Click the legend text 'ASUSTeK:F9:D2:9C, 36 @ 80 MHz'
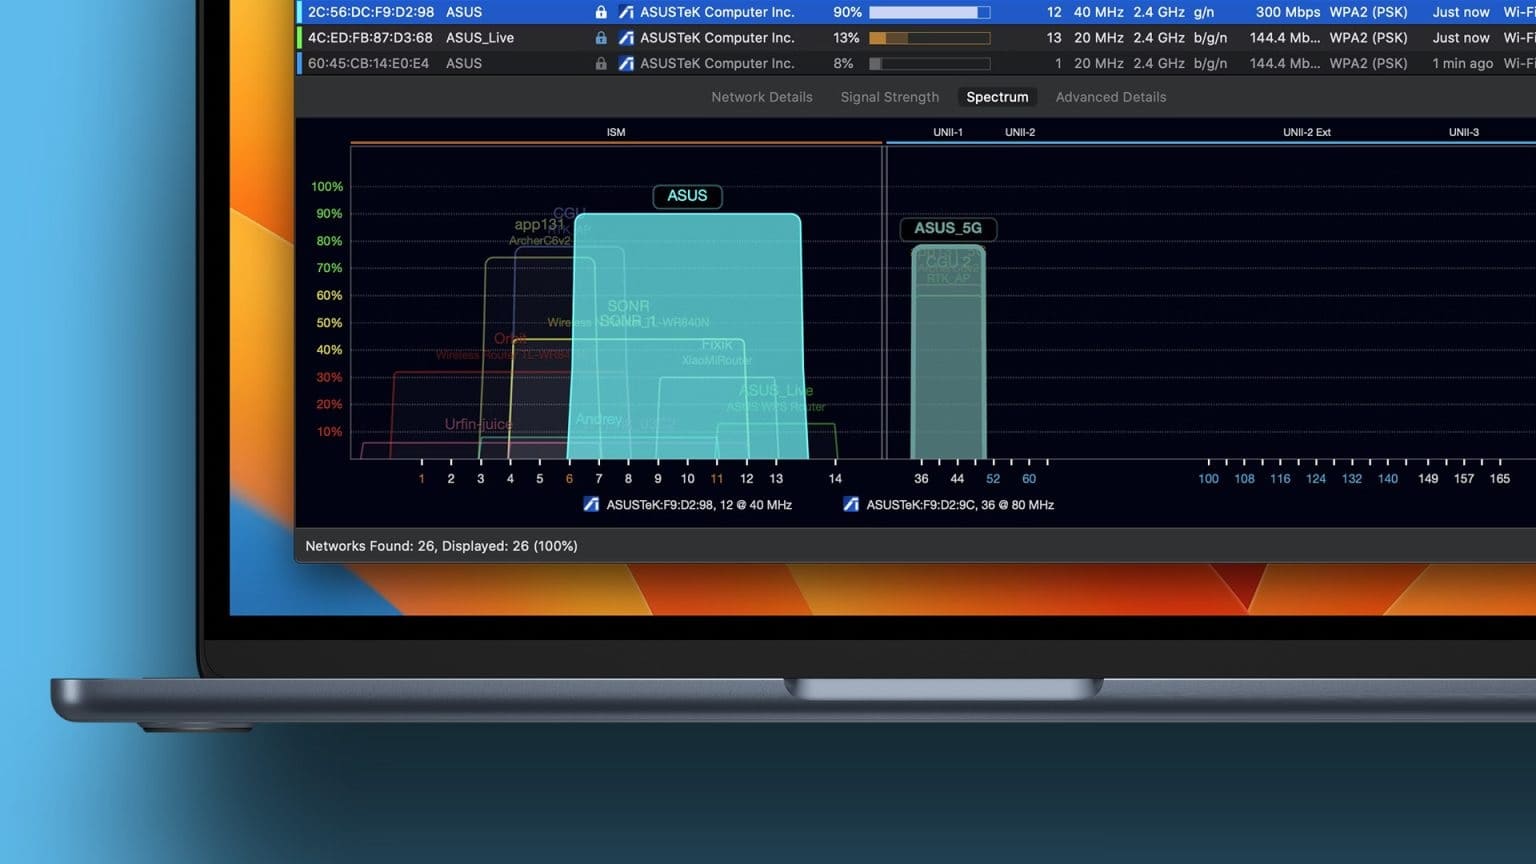The height and width of the screenshot is (864, 1536). (x=960, y=505)
